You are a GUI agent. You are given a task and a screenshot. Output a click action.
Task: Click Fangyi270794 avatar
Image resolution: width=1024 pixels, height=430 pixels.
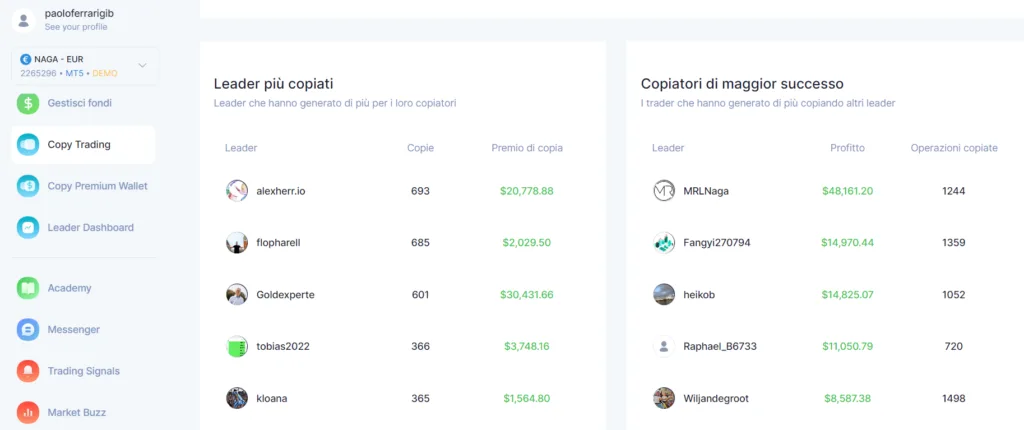pyautogui.click(x=664, y=242)
